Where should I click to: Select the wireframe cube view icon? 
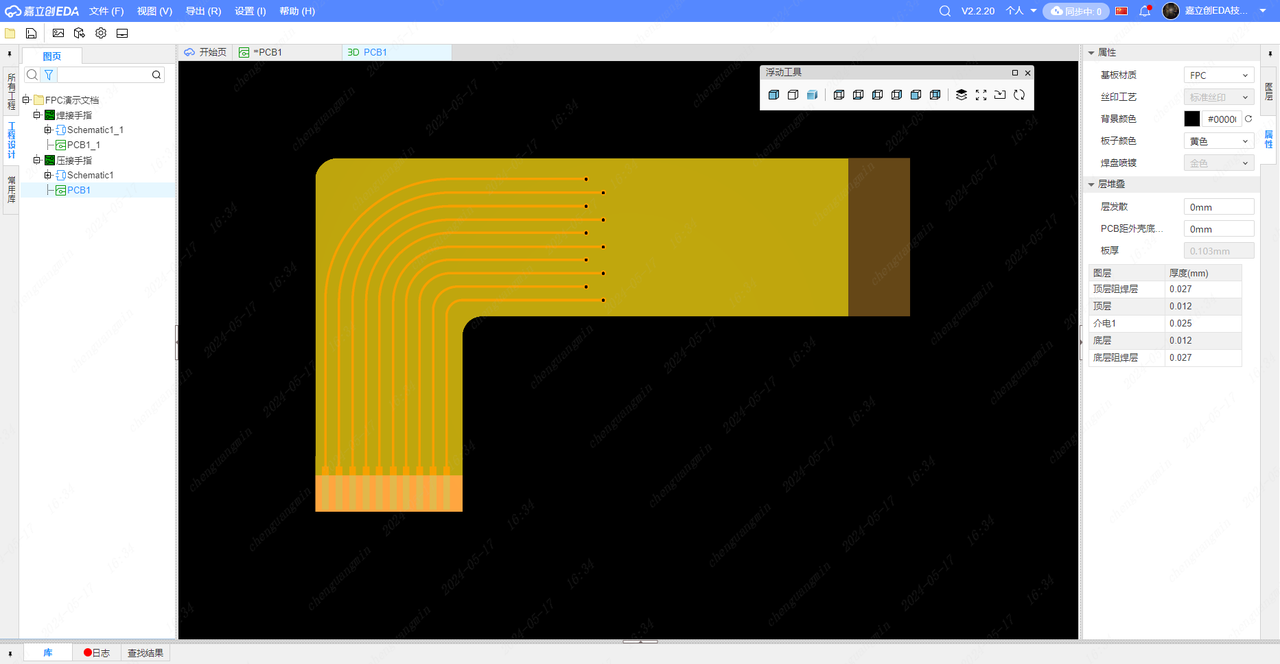coord(793,95)
